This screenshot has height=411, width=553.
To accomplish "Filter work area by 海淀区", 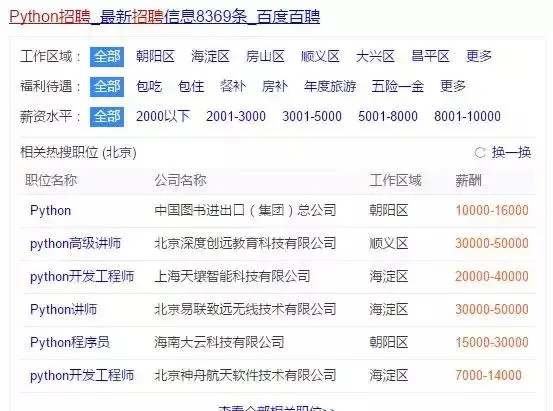I will 210,56.
